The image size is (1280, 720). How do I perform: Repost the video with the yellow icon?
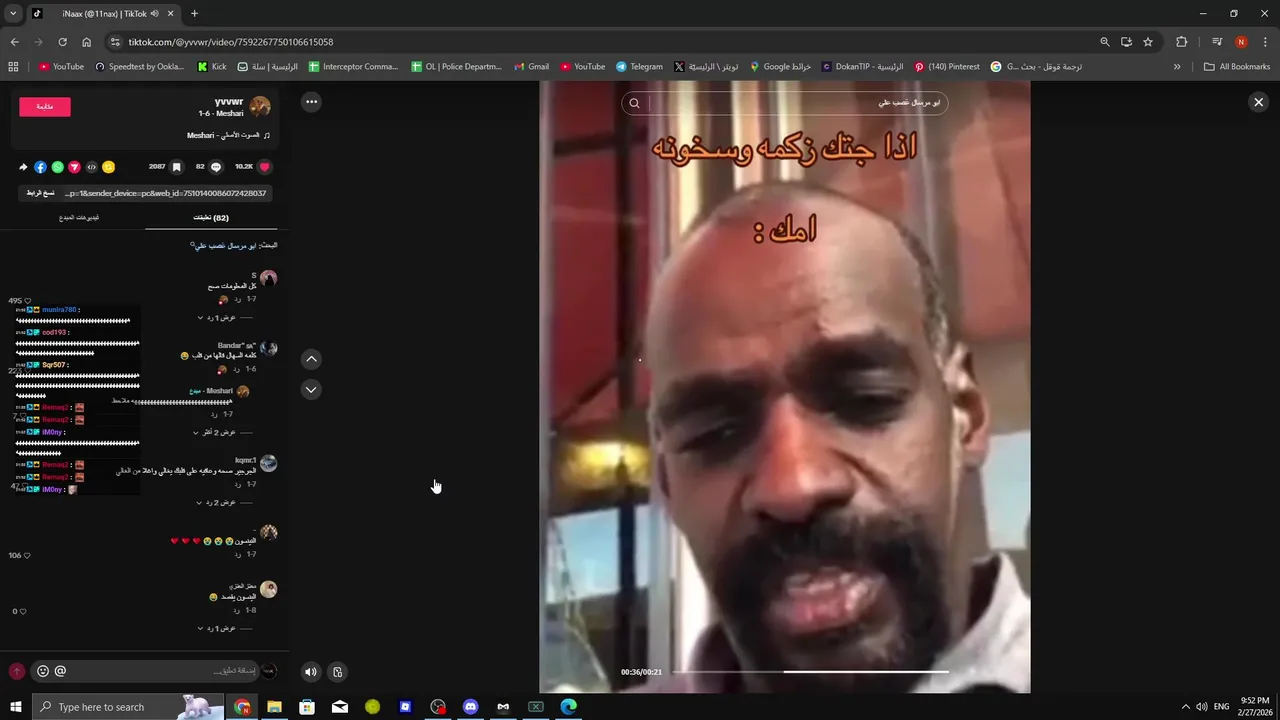point(108,167)
